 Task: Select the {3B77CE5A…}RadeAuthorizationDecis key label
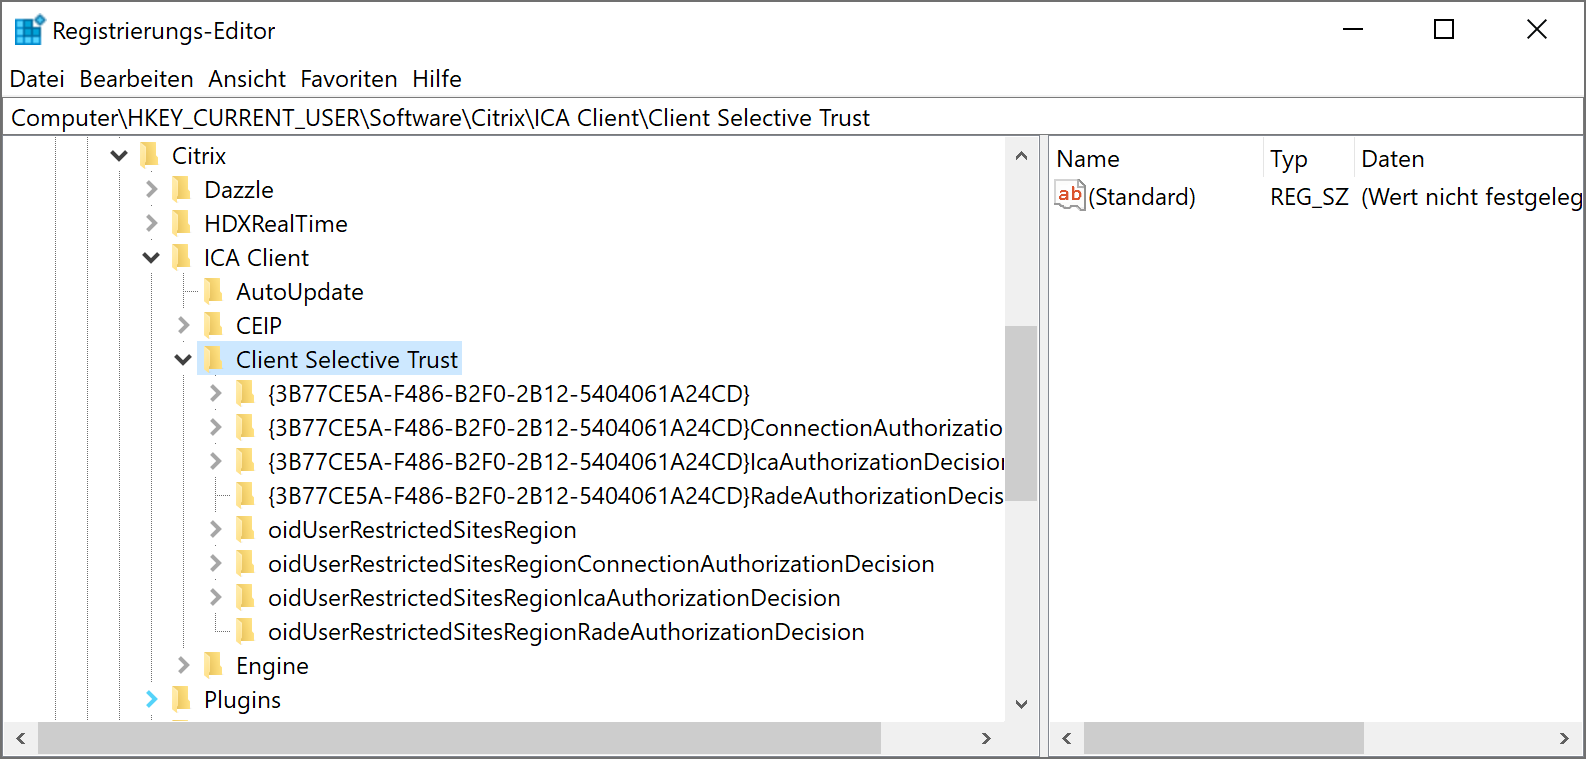(636, 496)
